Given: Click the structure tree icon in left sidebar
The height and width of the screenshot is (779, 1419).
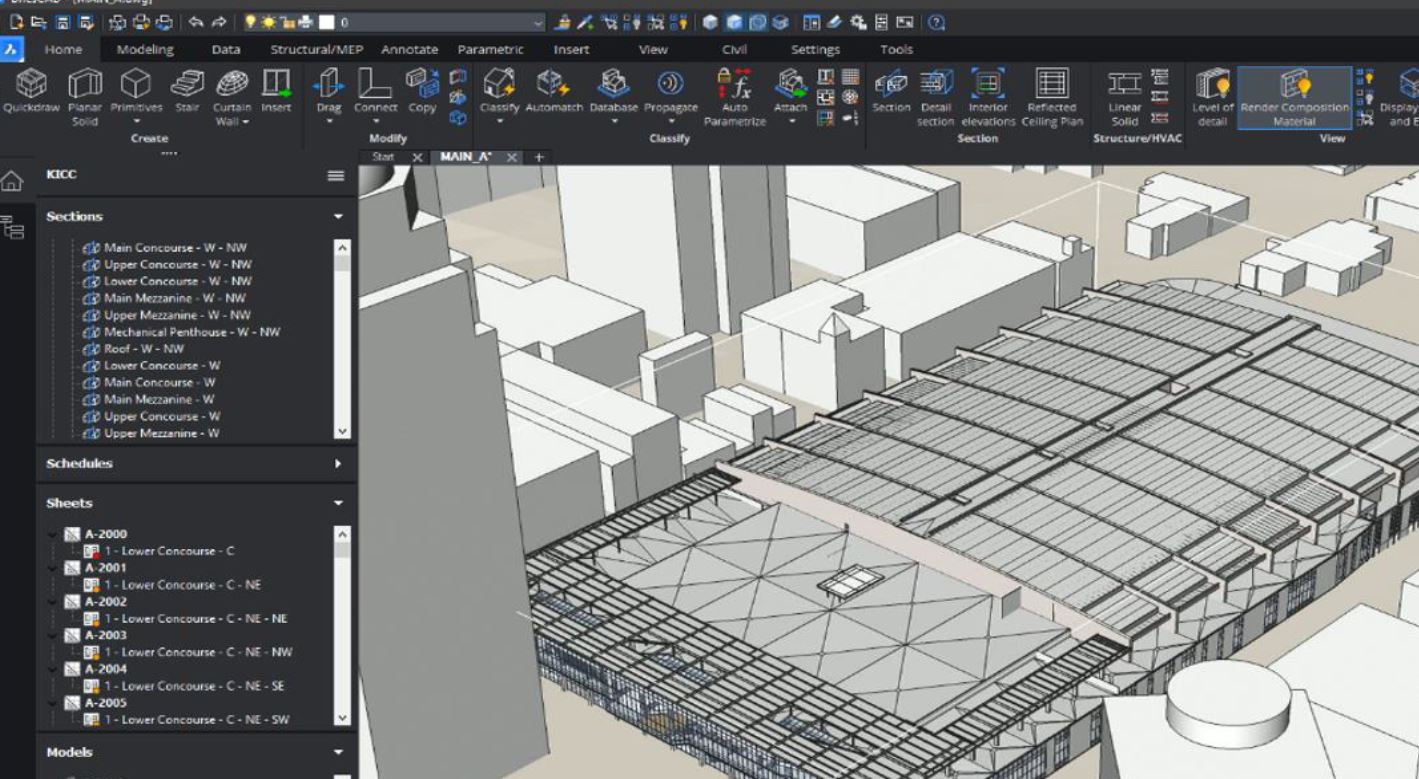Looking at the screenshot, I should (x=13, y=227).
